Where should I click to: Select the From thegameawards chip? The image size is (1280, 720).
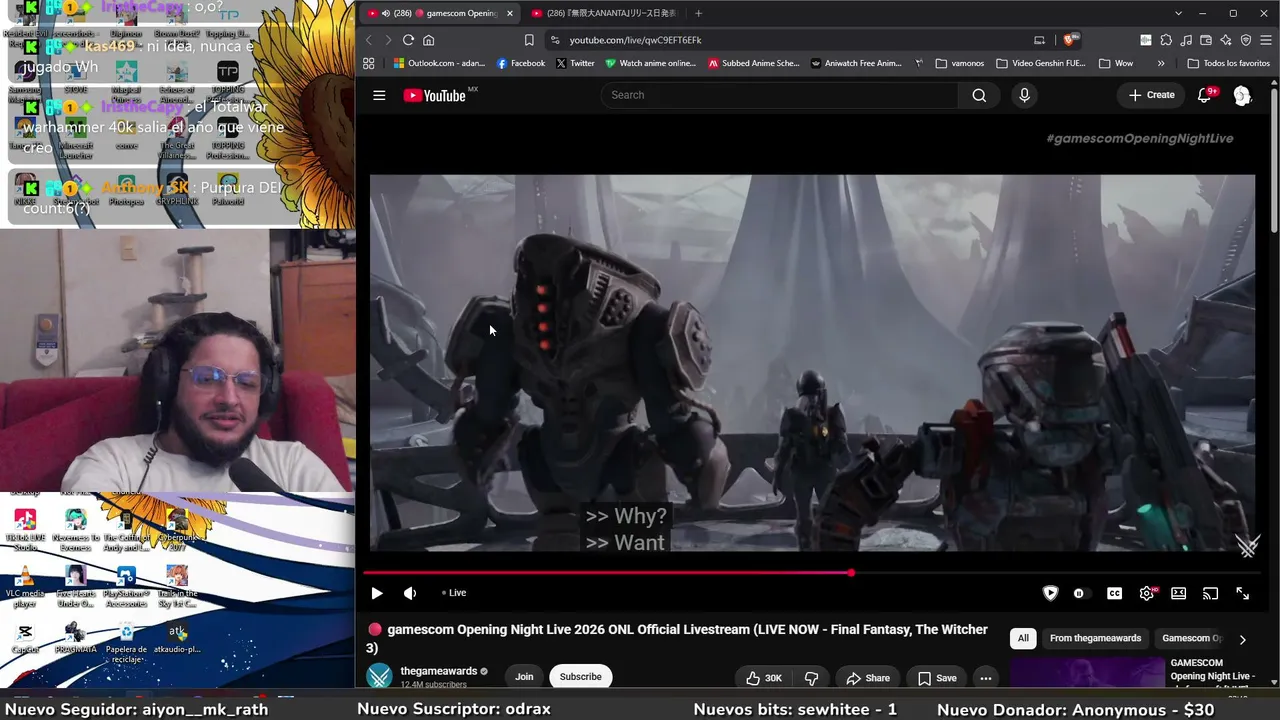click(x=1095, y=638)
